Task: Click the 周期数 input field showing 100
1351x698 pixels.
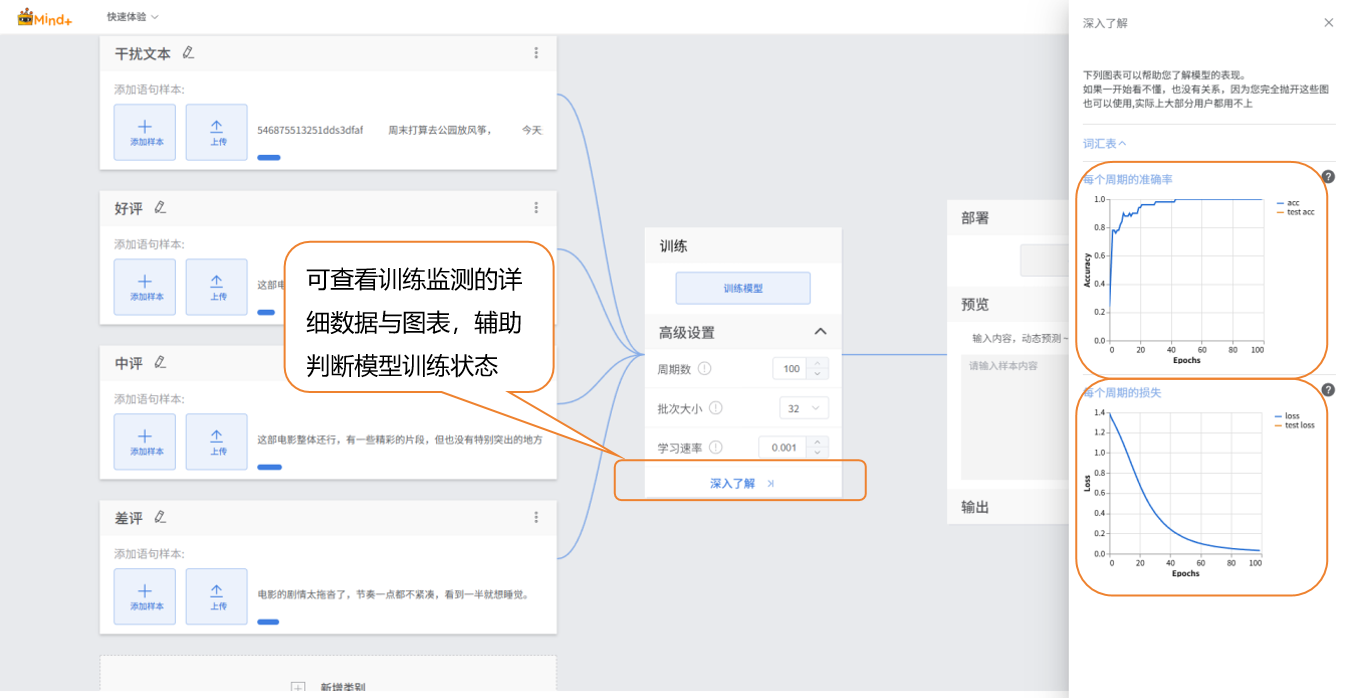Action: coord(791,369)
